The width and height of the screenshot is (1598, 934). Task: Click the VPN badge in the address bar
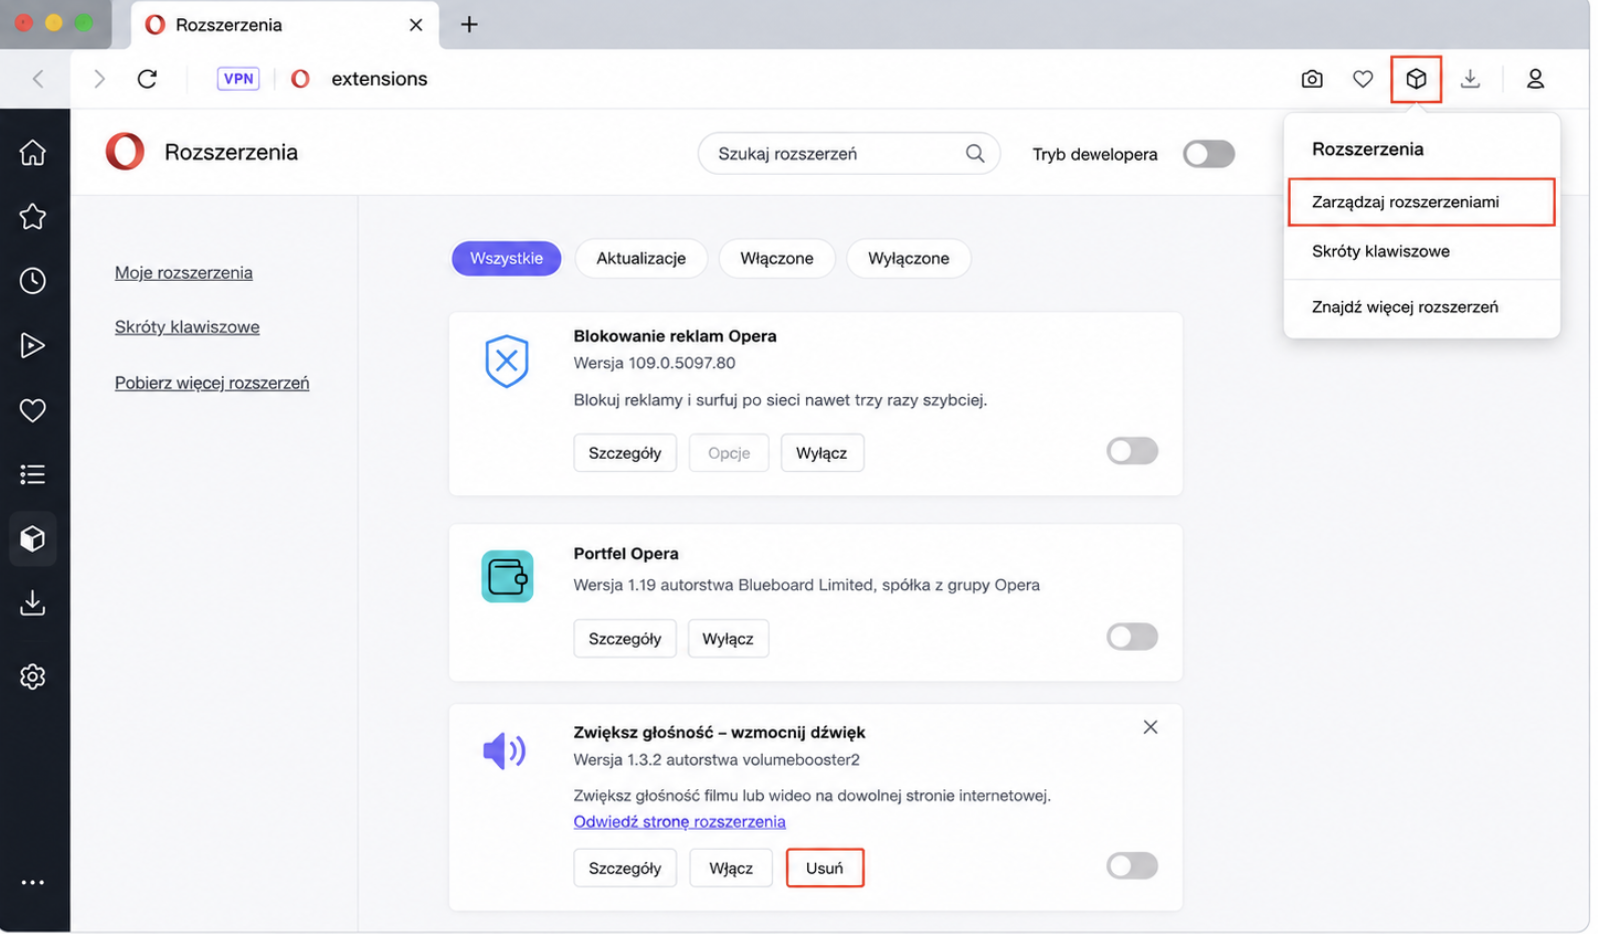(238, 79)
